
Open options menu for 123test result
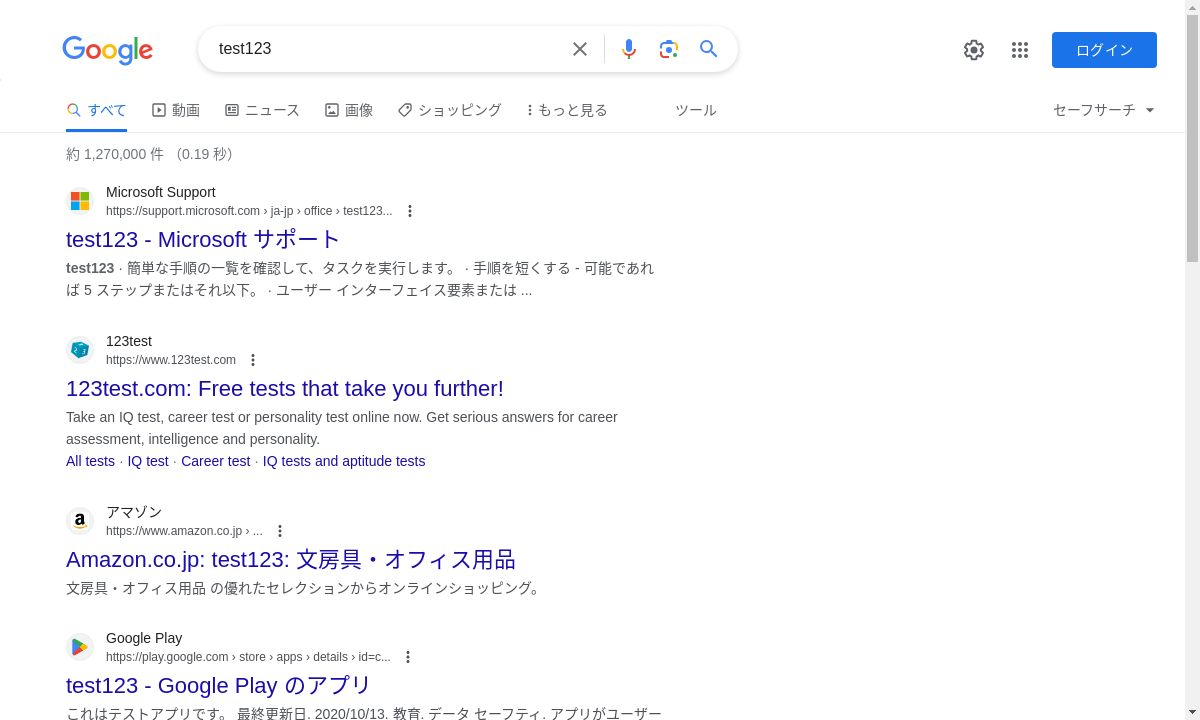tap(253, 360)
